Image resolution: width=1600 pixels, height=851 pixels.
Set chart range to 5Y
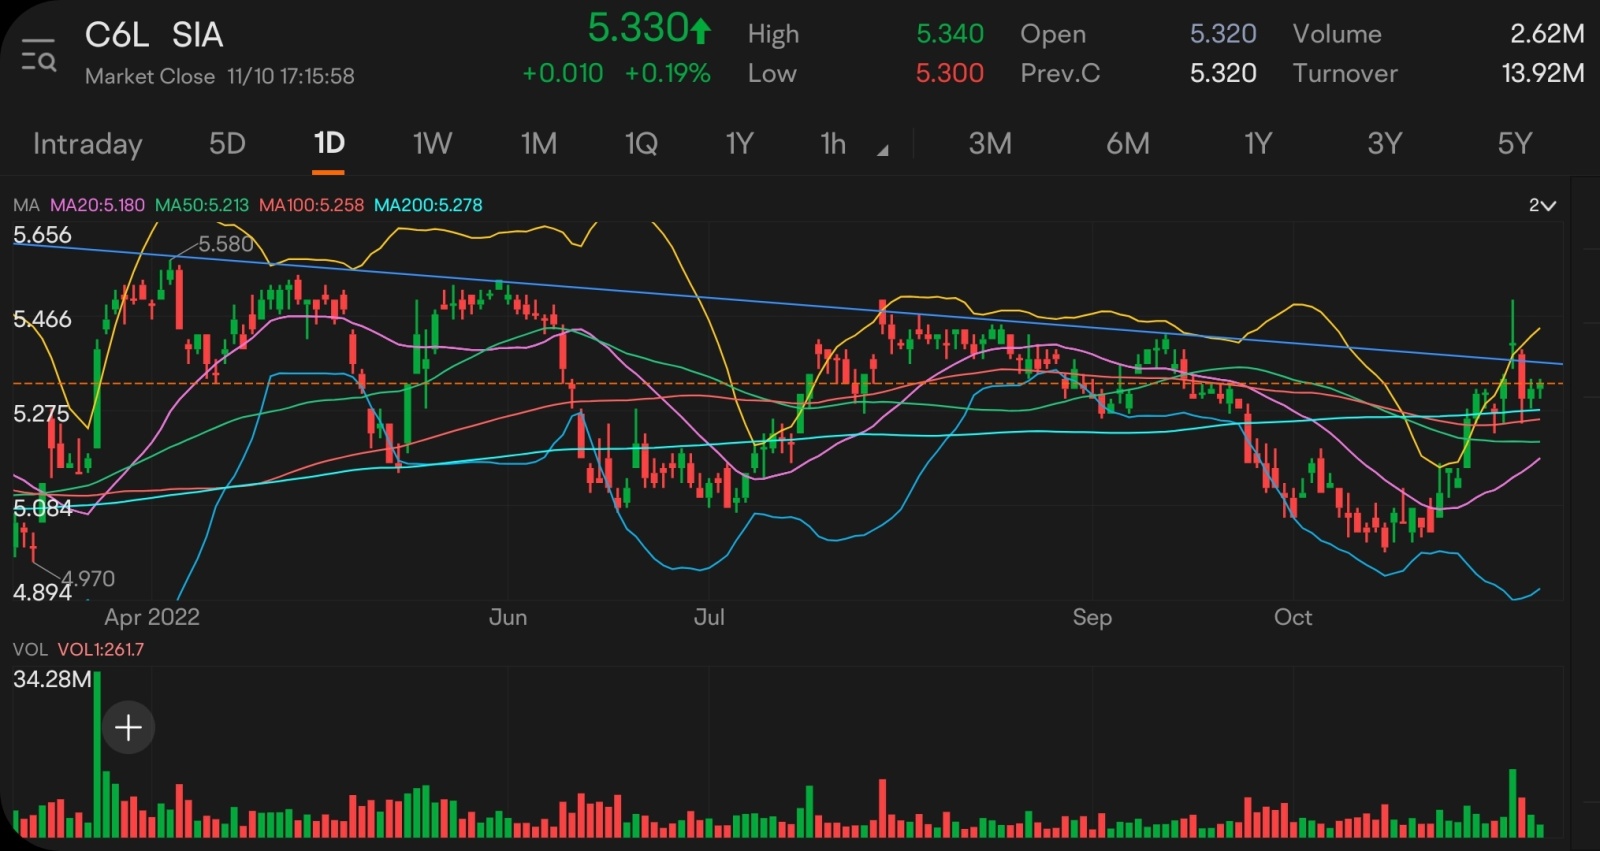[1514, 144]
